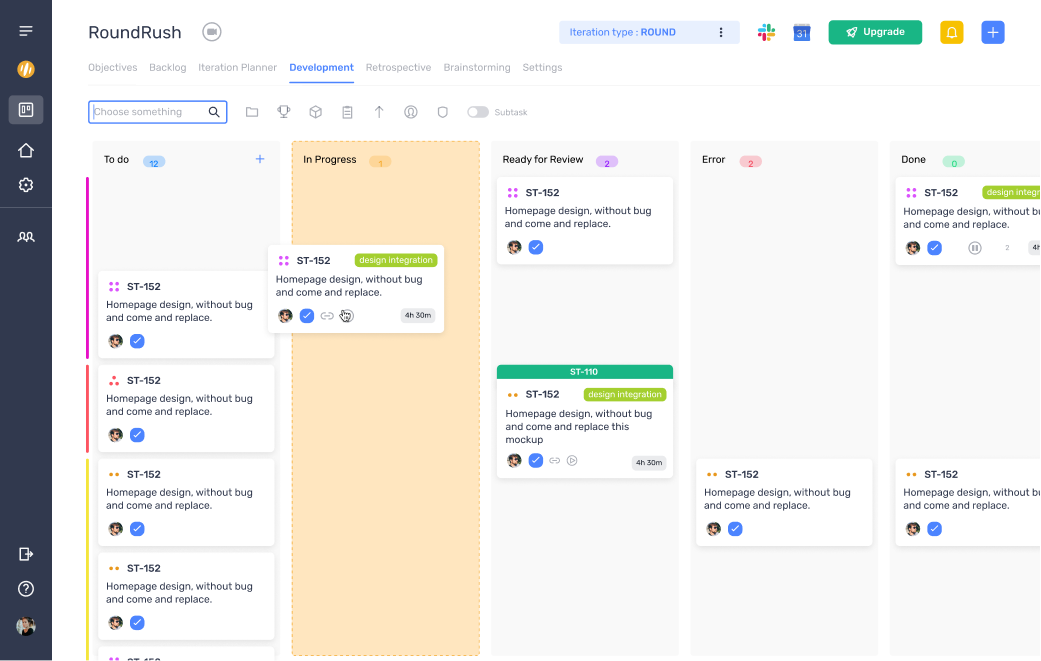Toggle checkmark on first Ready for Review card
The width and height of the screenshot is (1041, 661).
click(536, 247)
